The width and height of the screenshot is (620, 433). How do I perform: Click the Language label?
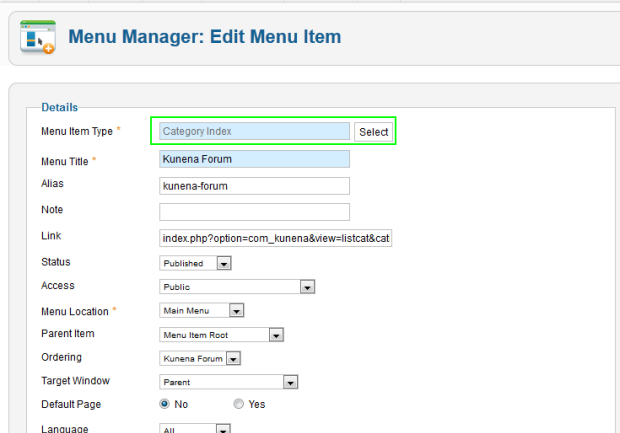click(65, 429)
